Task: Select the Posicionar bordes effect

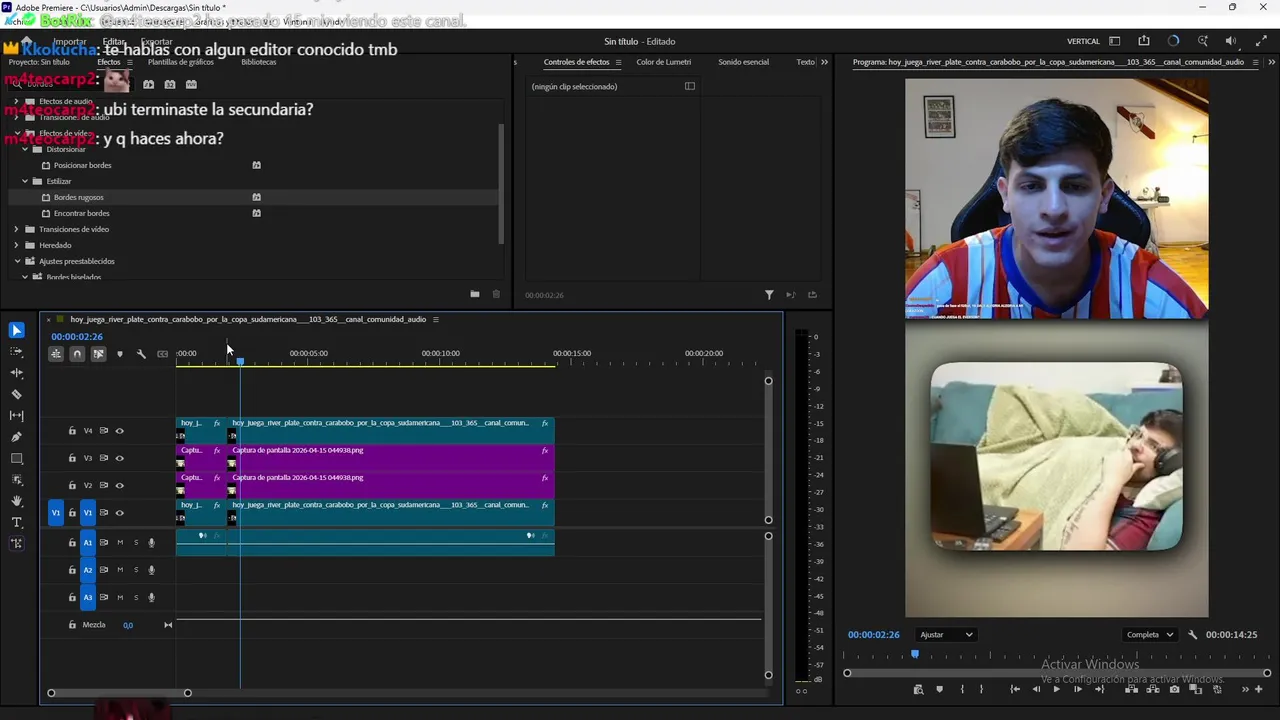Action: tap(82, 165)
